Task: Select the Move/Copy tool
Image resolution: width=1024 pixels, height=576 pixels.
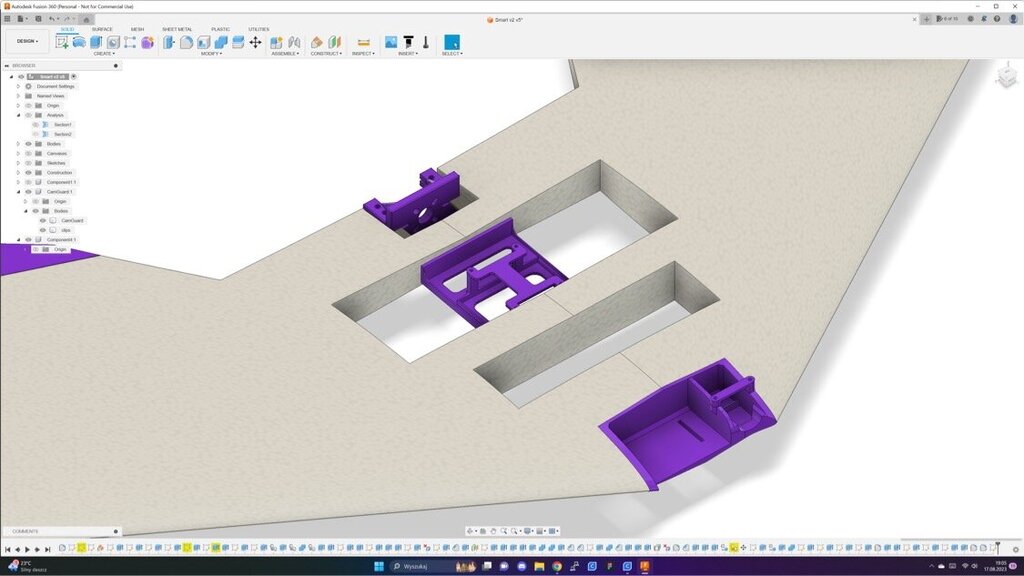Action: 255,42
